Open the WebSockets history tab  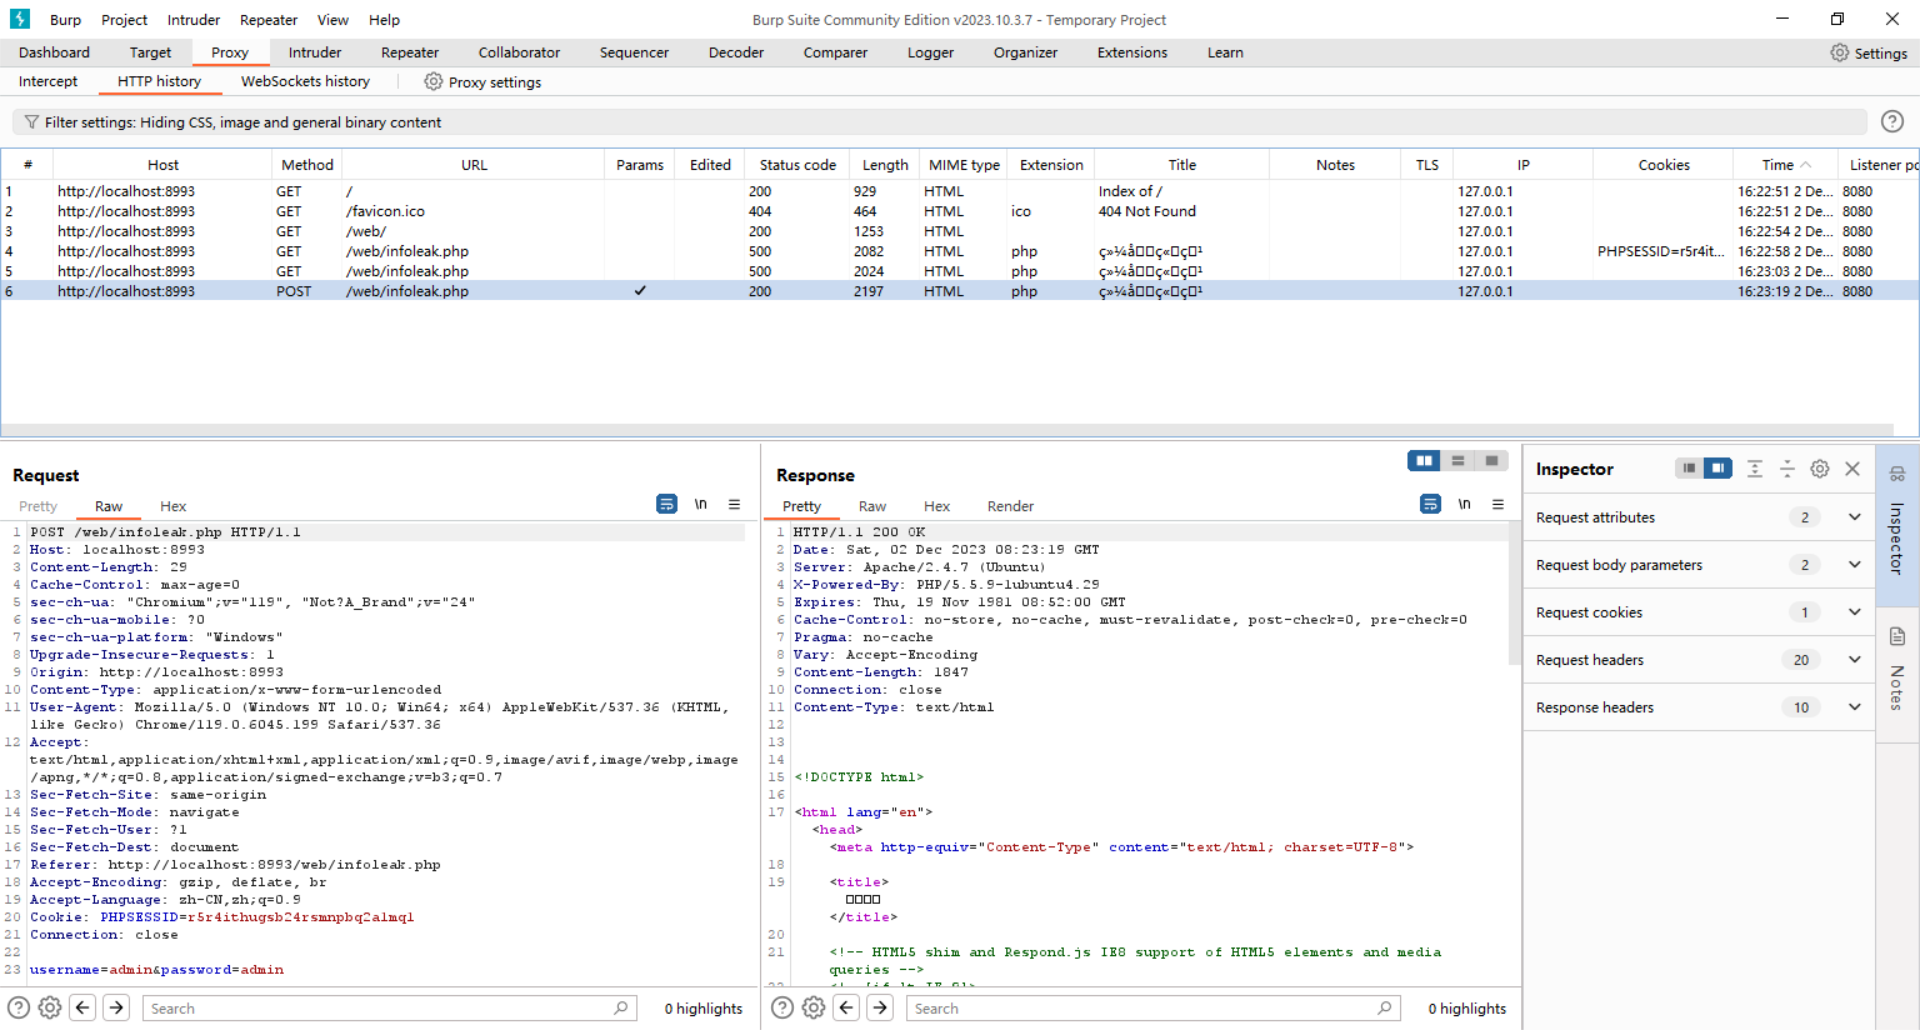pos(305,82)
